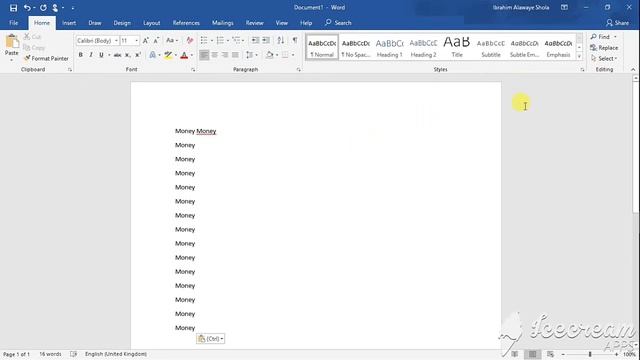Open Font dialog launcher

tap(193, 70)
